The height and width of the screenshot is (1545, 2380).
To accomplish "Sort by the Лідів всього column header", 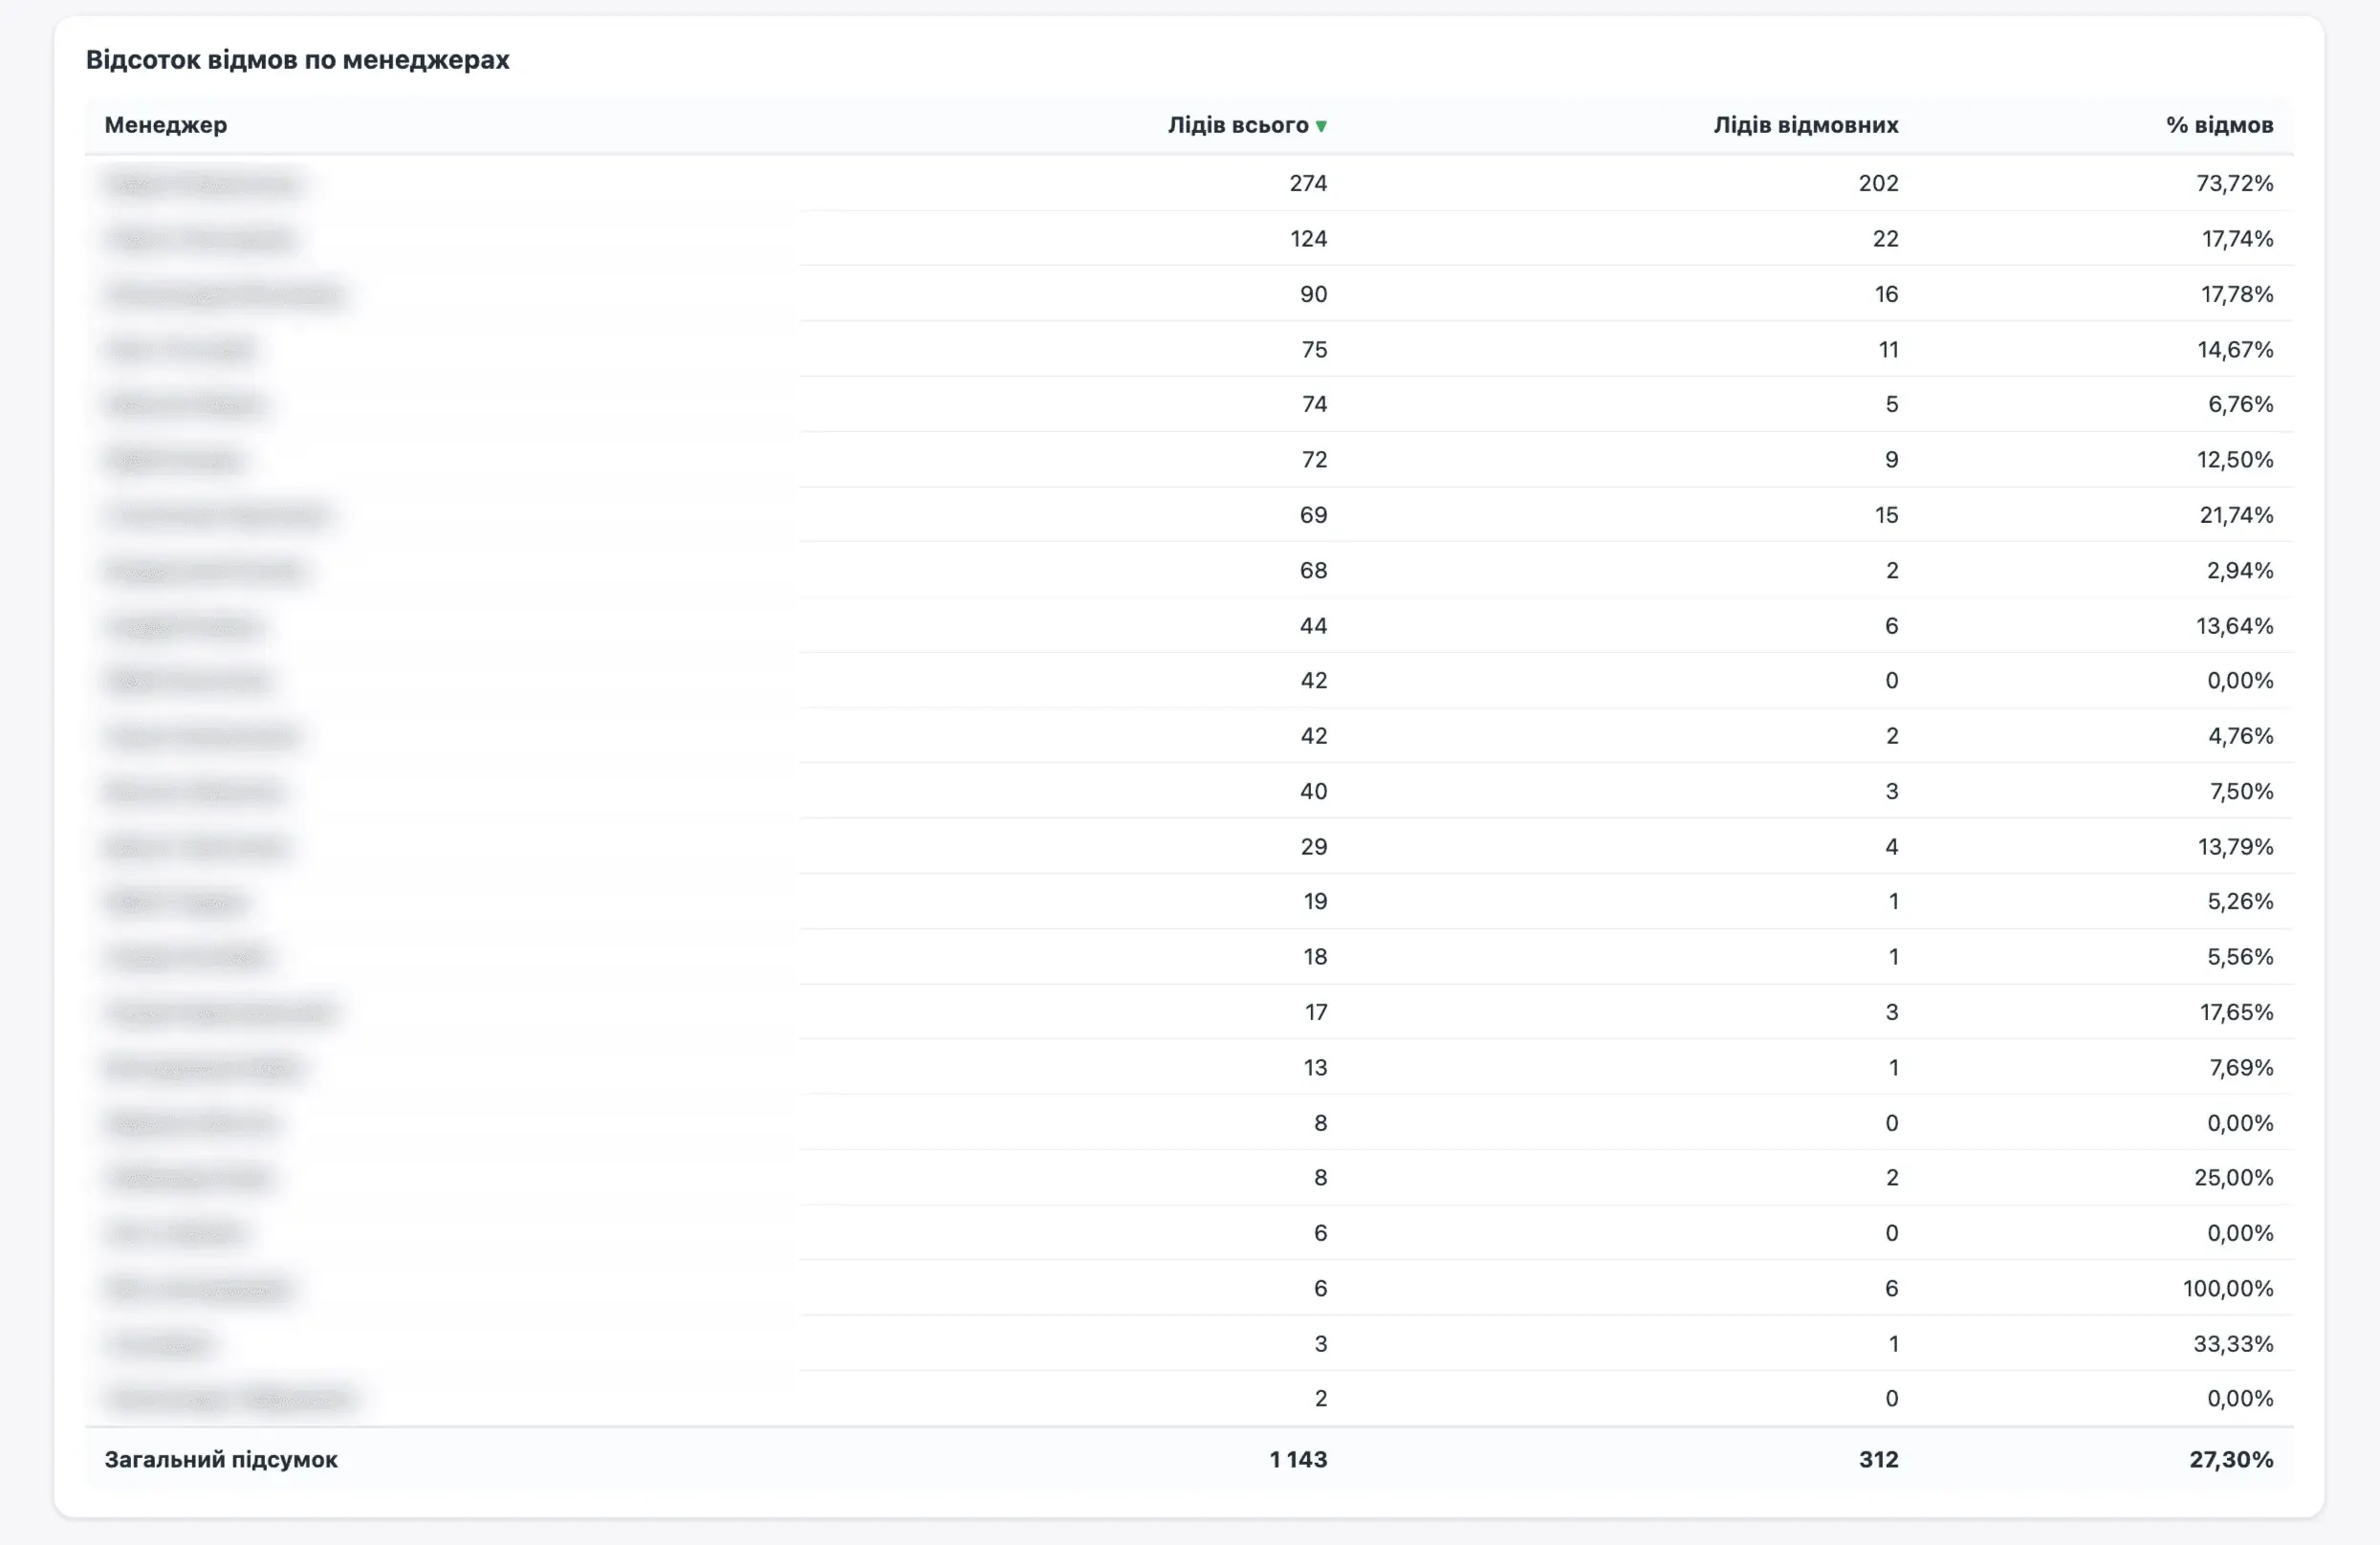I will [x=1238, y=125].
